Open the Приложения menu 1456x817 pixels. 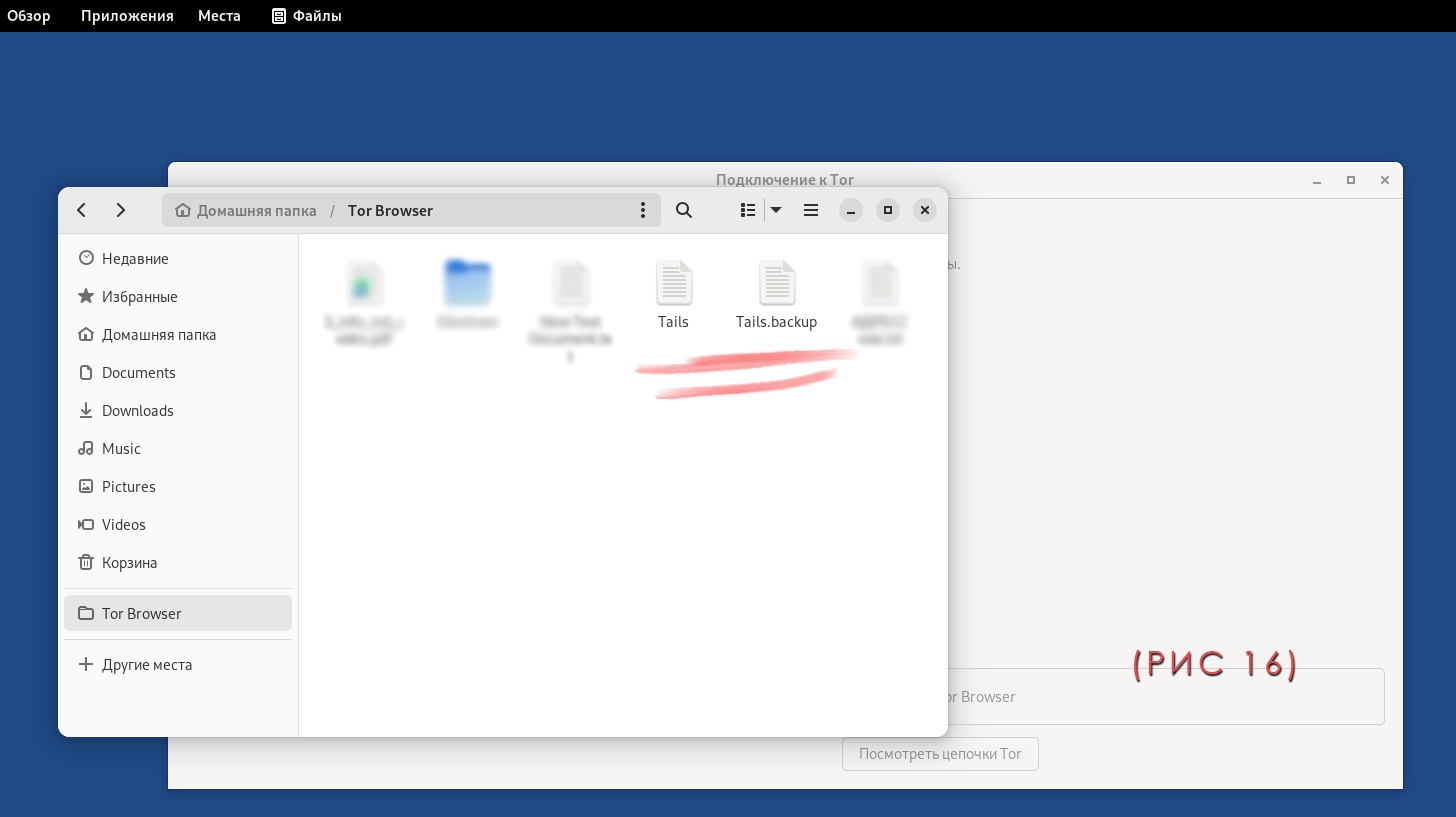coord(127,16)
